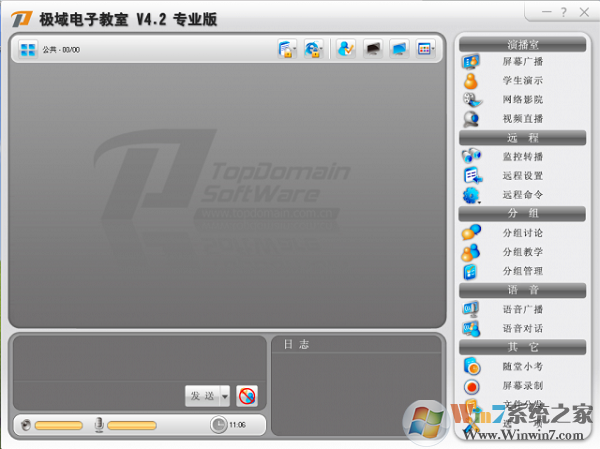This screenshot has width=600, height=449.
Task: Collapse the 其它 section header
Action: tap(522, 347)
